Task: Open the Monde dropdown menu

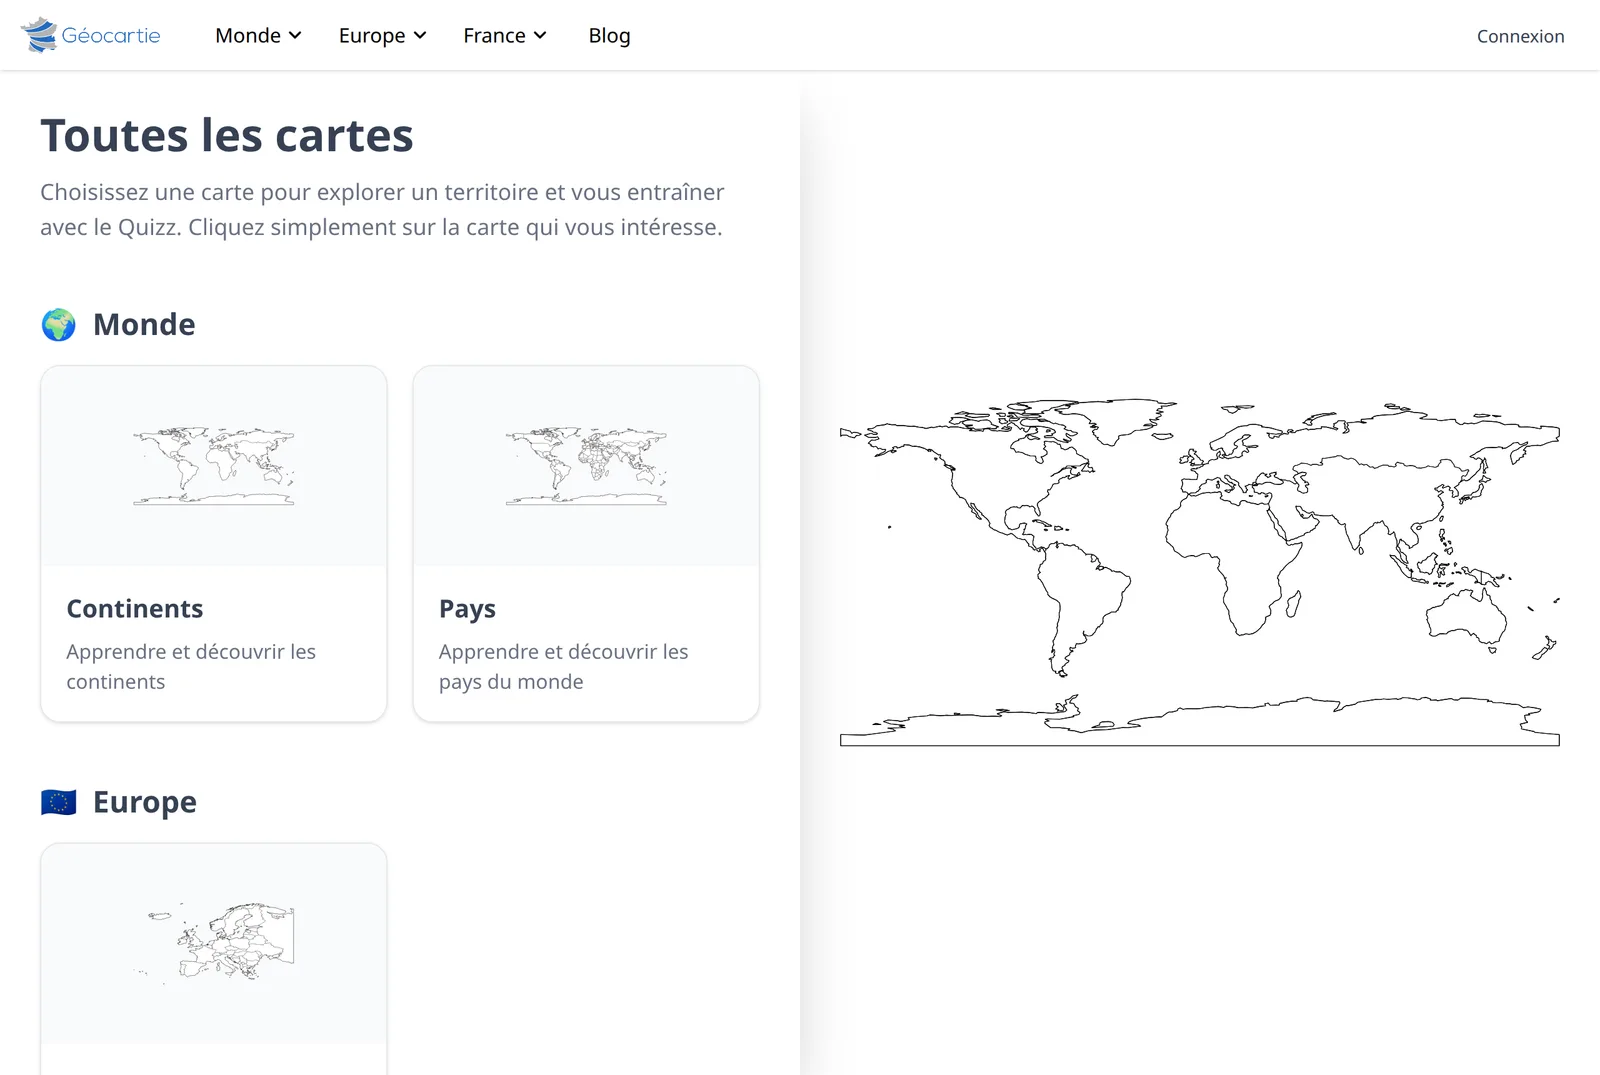Action: click(x=258, y=36)
